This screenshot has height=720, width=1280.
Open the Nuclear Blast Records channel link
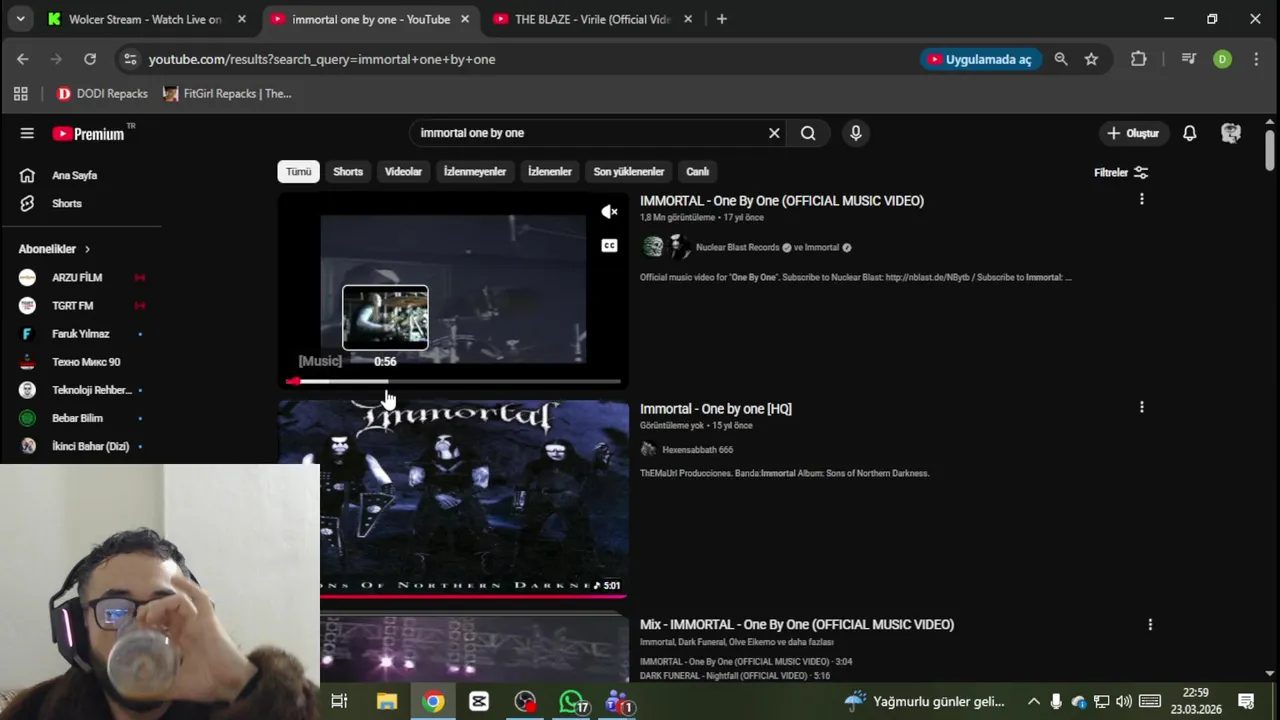point(737,247)
